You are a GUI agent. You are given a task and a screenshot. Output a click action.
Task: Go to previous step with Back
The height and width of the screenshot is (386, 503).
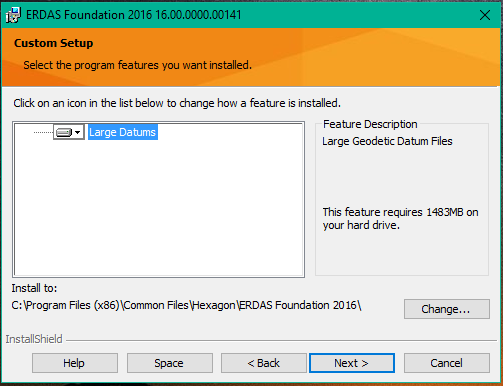coord(263,363)
